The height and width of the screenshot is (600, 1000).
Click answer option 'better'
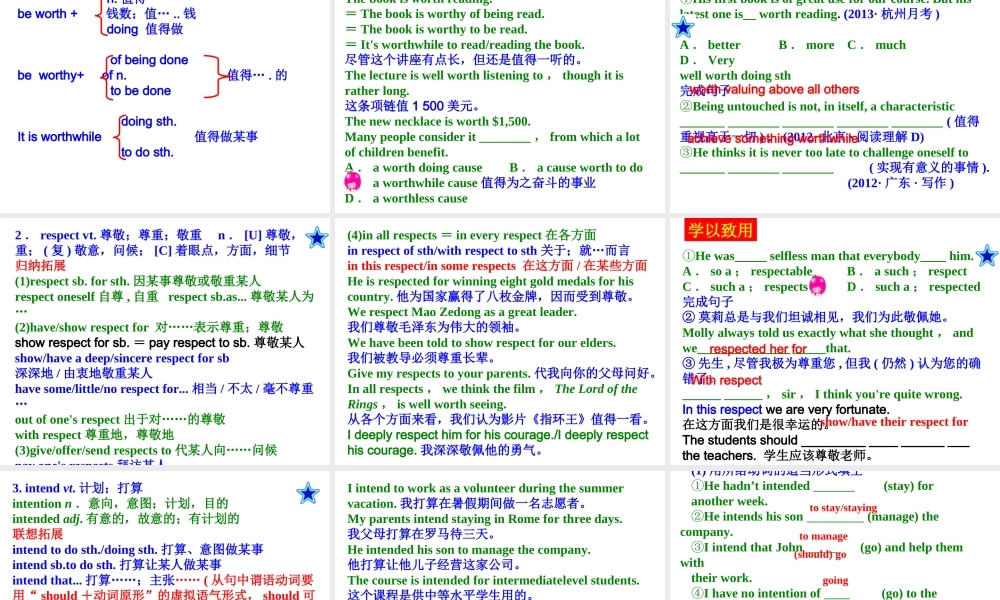pos(724,45)
